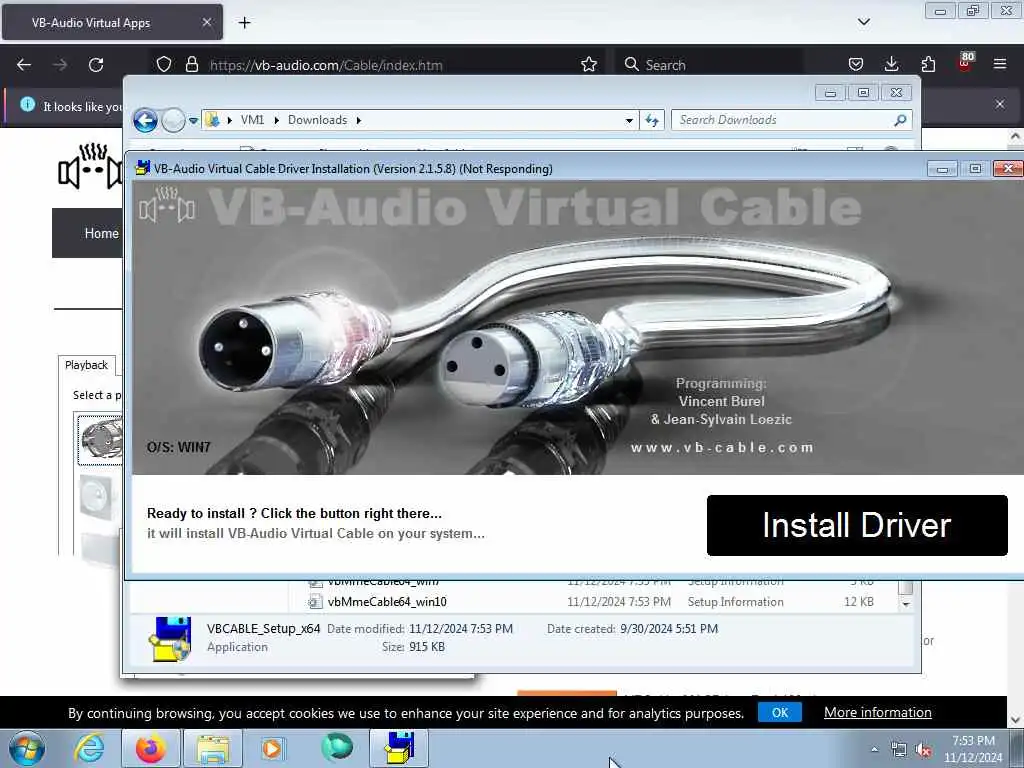Close the VB-Audio Virtual Apps tab

(x=206, y=22)
